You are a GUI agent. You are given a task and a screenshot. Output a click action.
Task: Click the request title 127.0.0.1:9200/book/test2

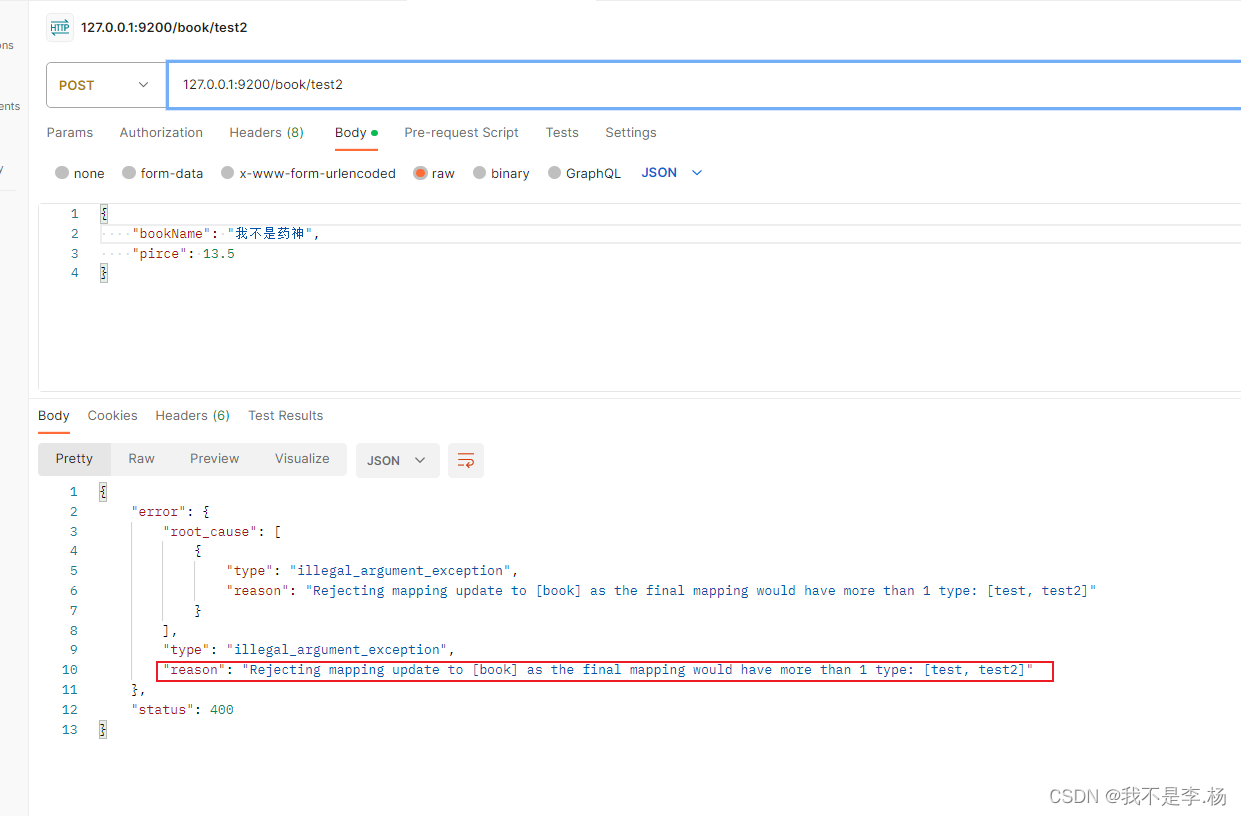pos(164,28)
